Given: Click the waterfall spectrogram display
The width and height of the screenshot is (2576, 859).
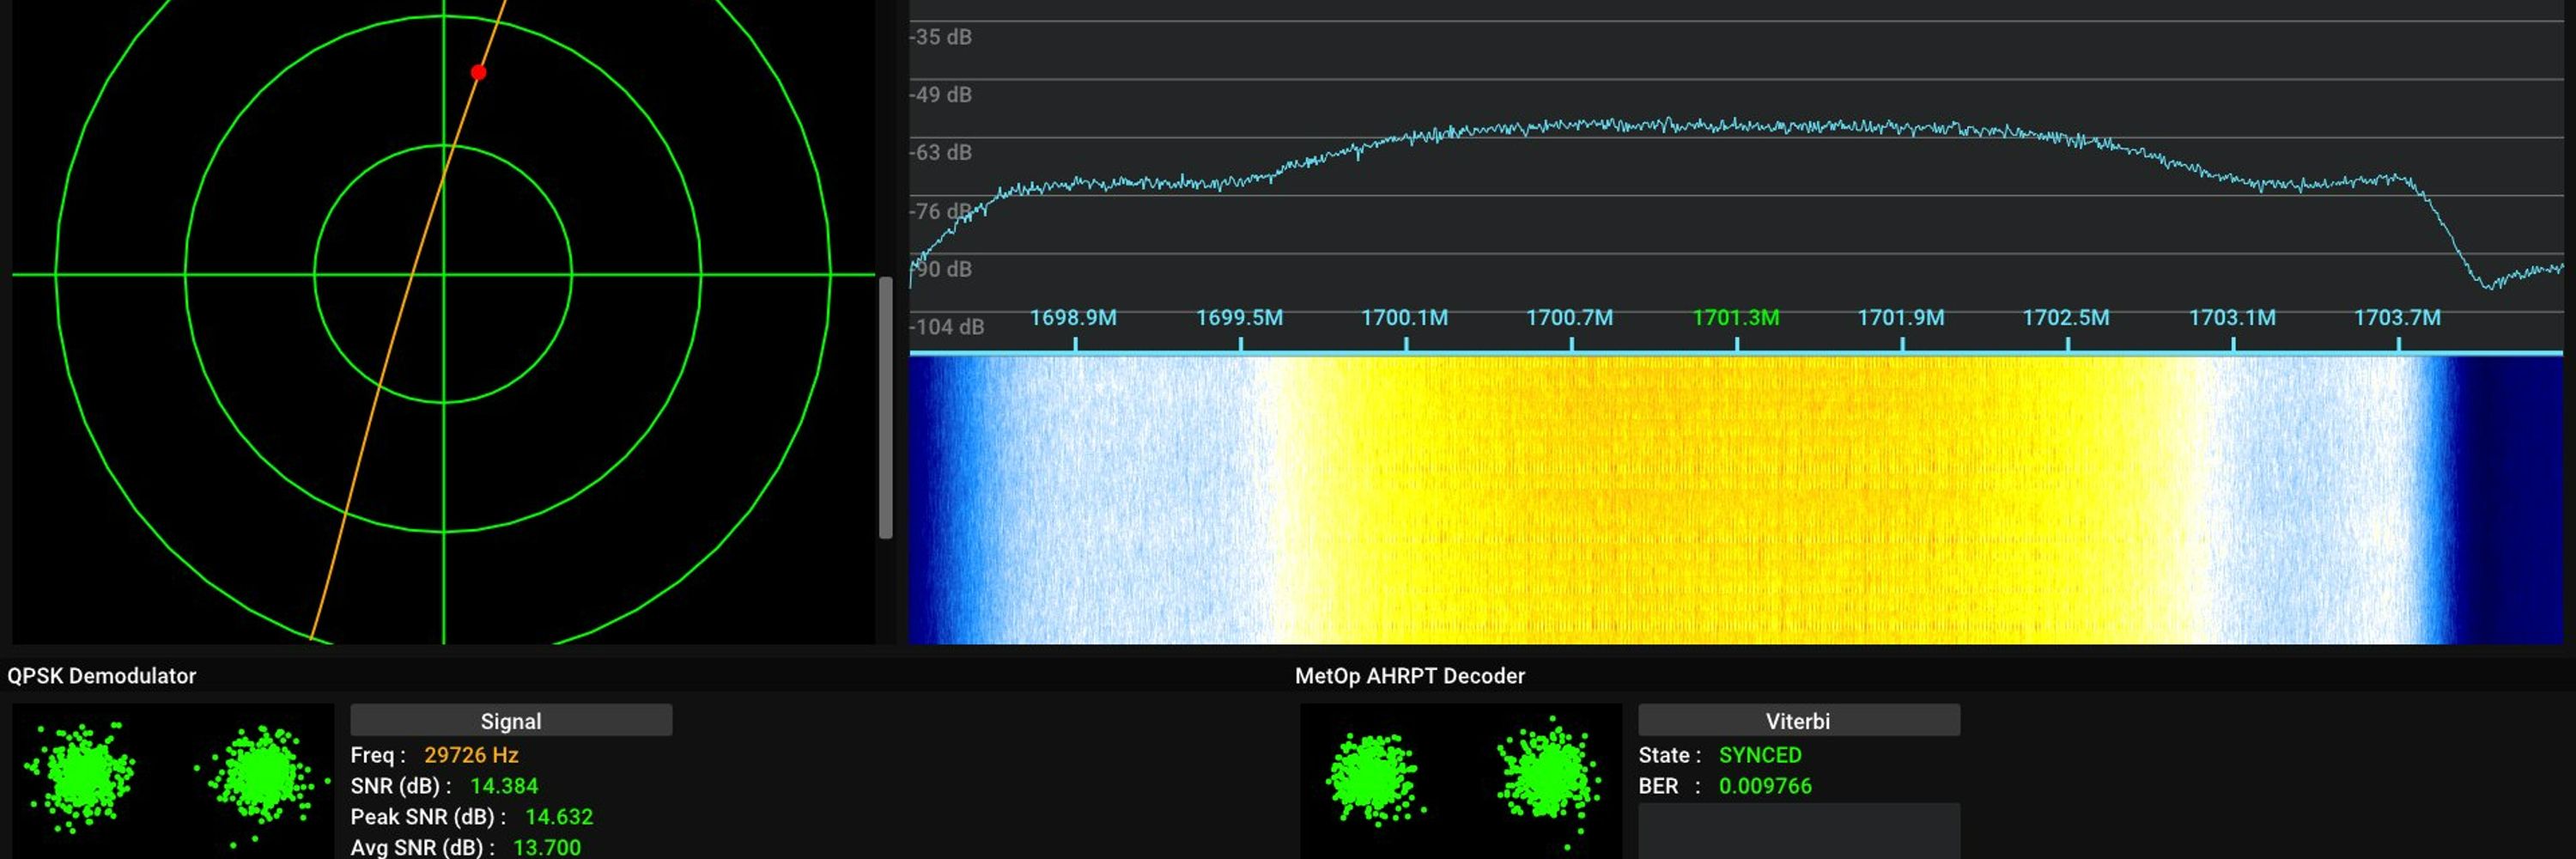Looking at the screenshot, I should (x=1735, y=500).
